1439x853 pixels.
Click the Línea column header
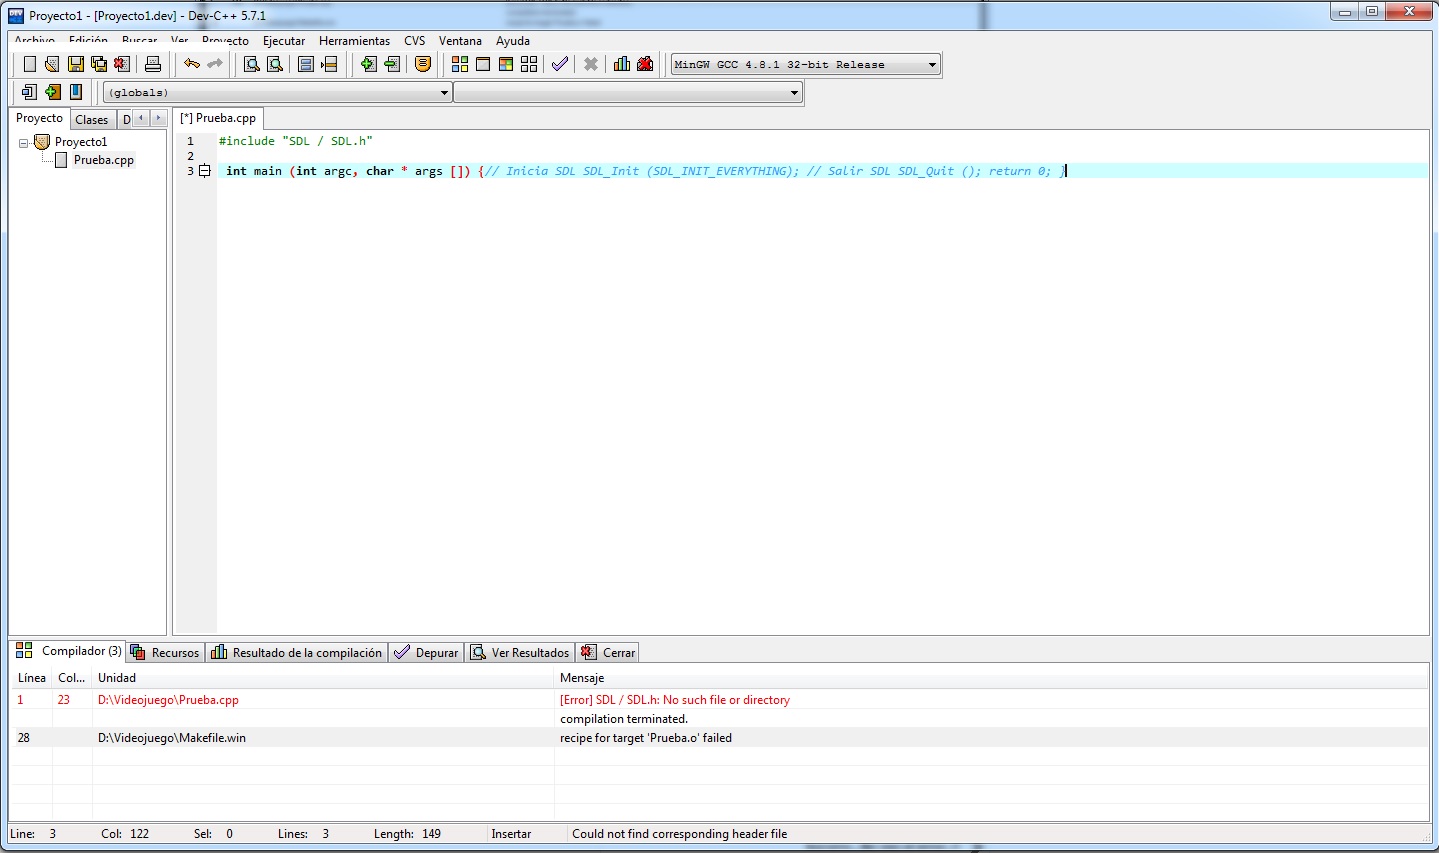[x=32, y=678]
